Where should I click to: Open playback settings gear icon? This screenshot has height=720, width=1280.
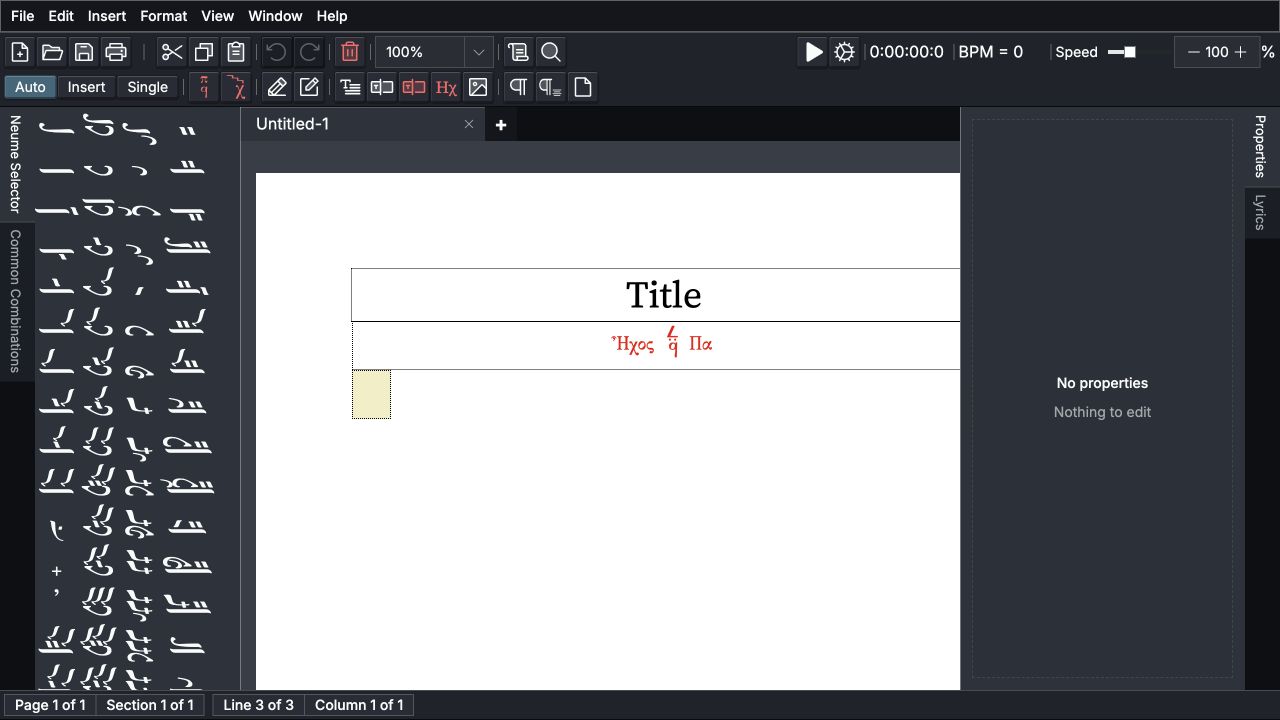[x=845, y=52]
